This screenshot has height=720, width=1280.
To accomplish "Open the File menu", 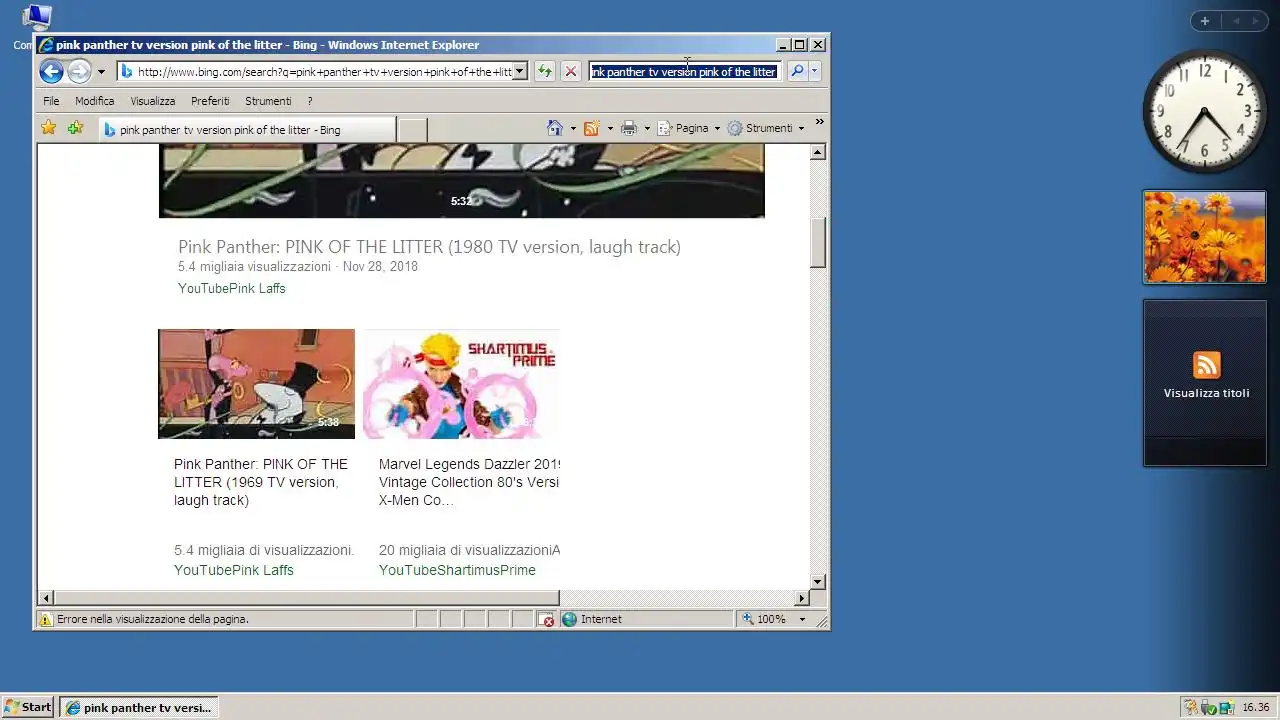I will pyautogui.click(x=51, y=101).
